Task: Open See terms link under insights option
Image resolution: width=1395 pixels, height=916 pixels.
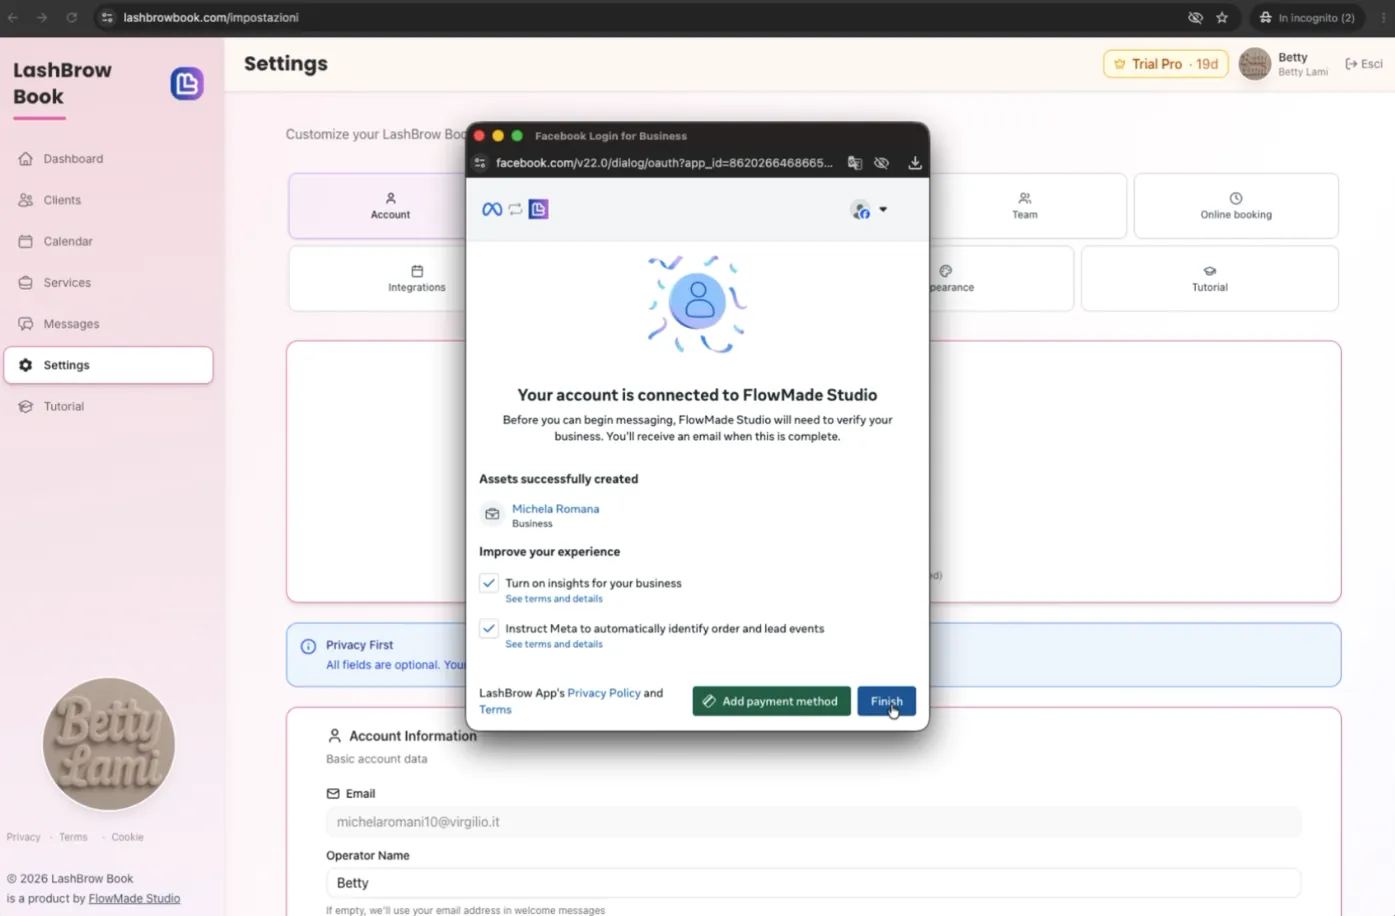Action: [x=554, y=599]
